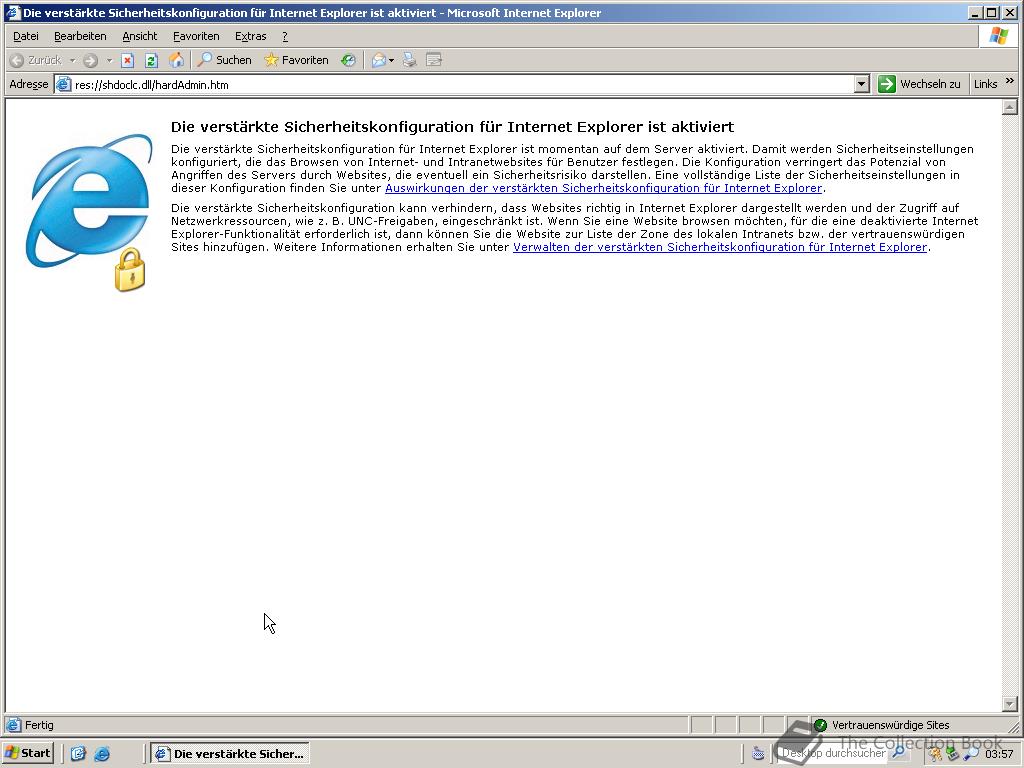Click the Home page house icon
The image size is (1024, 768).
coord(176,61)
